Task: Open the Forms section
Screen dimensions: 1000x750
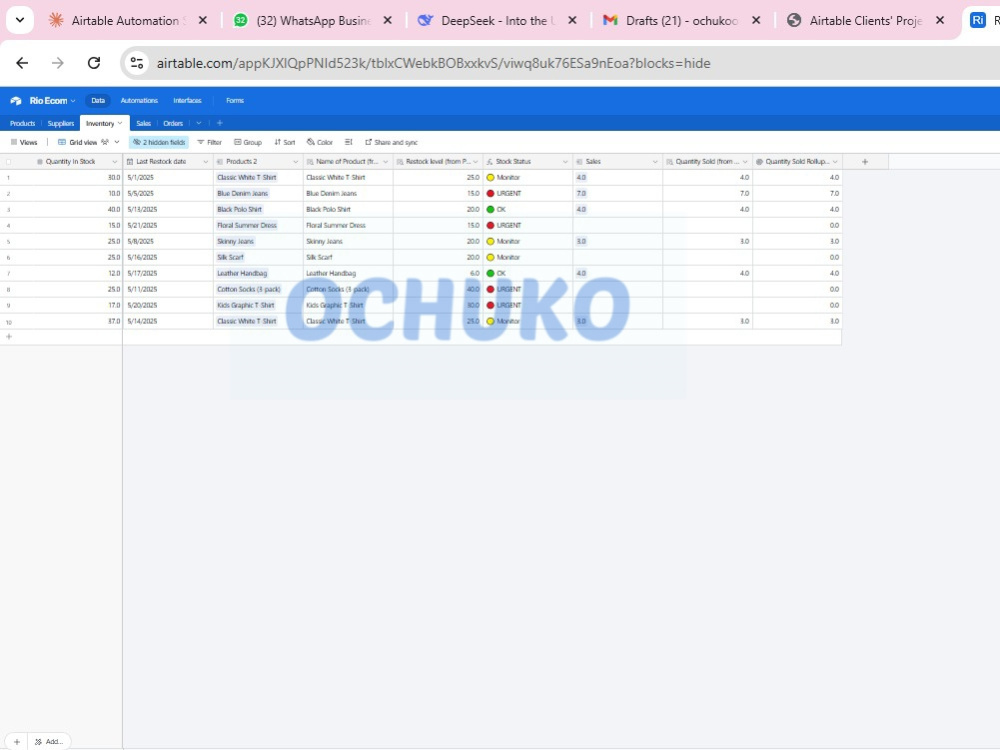Action: pos(235,101)
